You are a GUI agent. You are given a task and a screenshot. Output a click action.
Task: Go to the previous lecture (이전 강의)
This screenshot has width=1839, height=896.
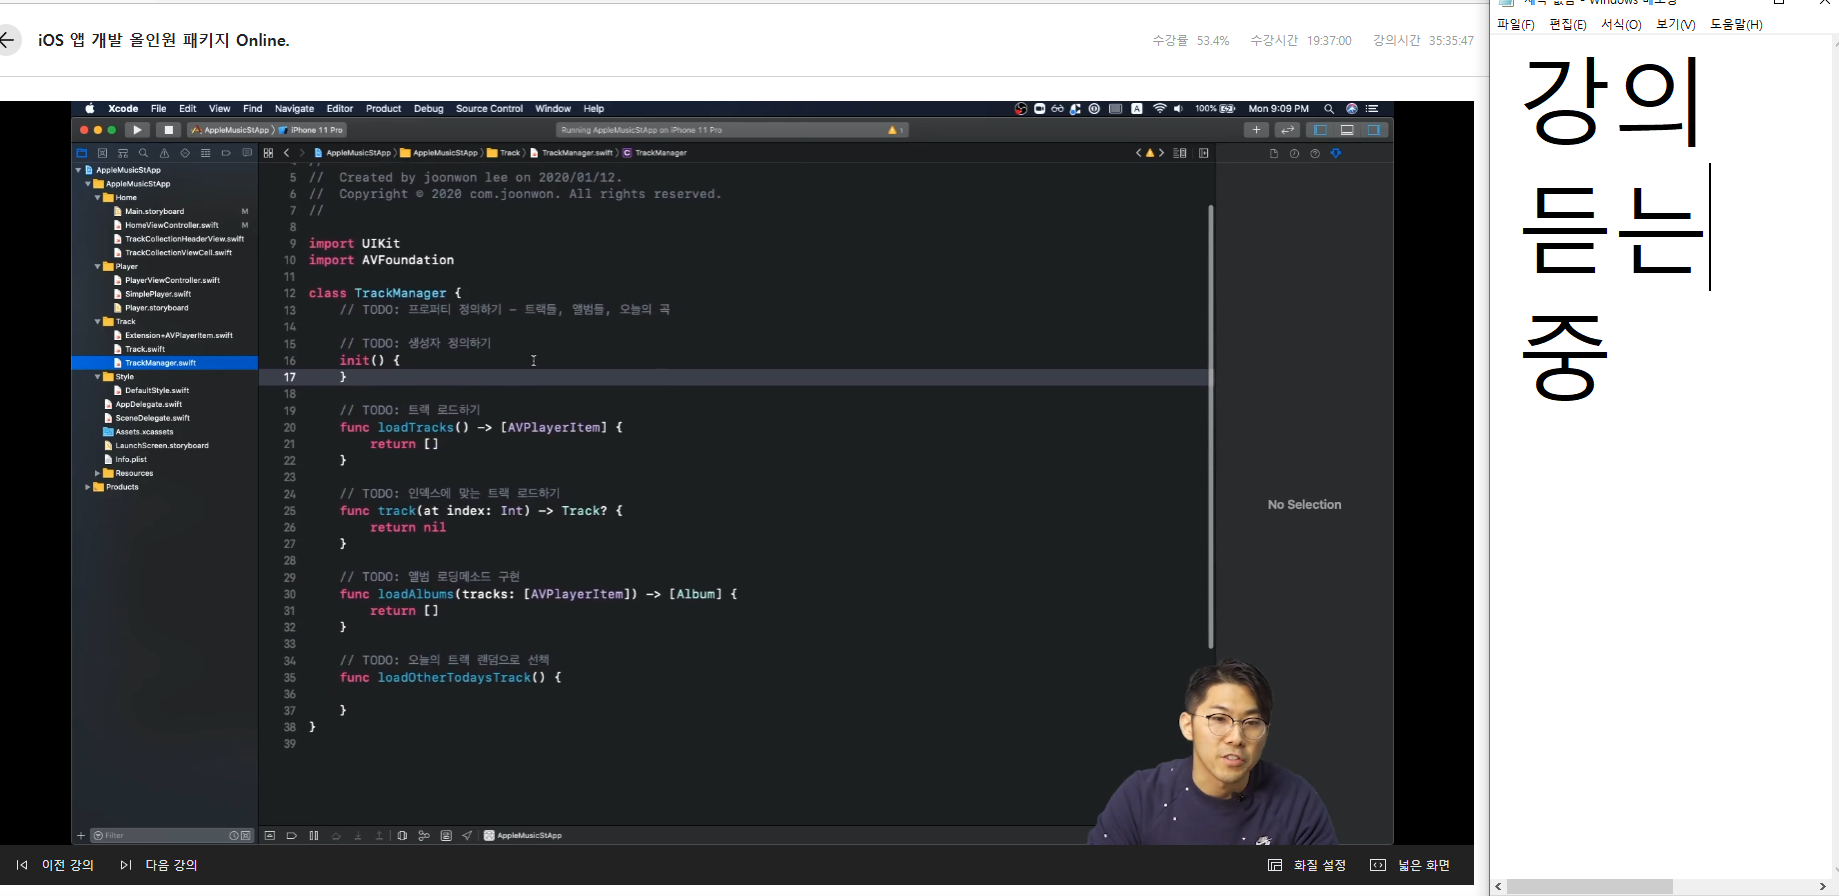click(55, 865)
